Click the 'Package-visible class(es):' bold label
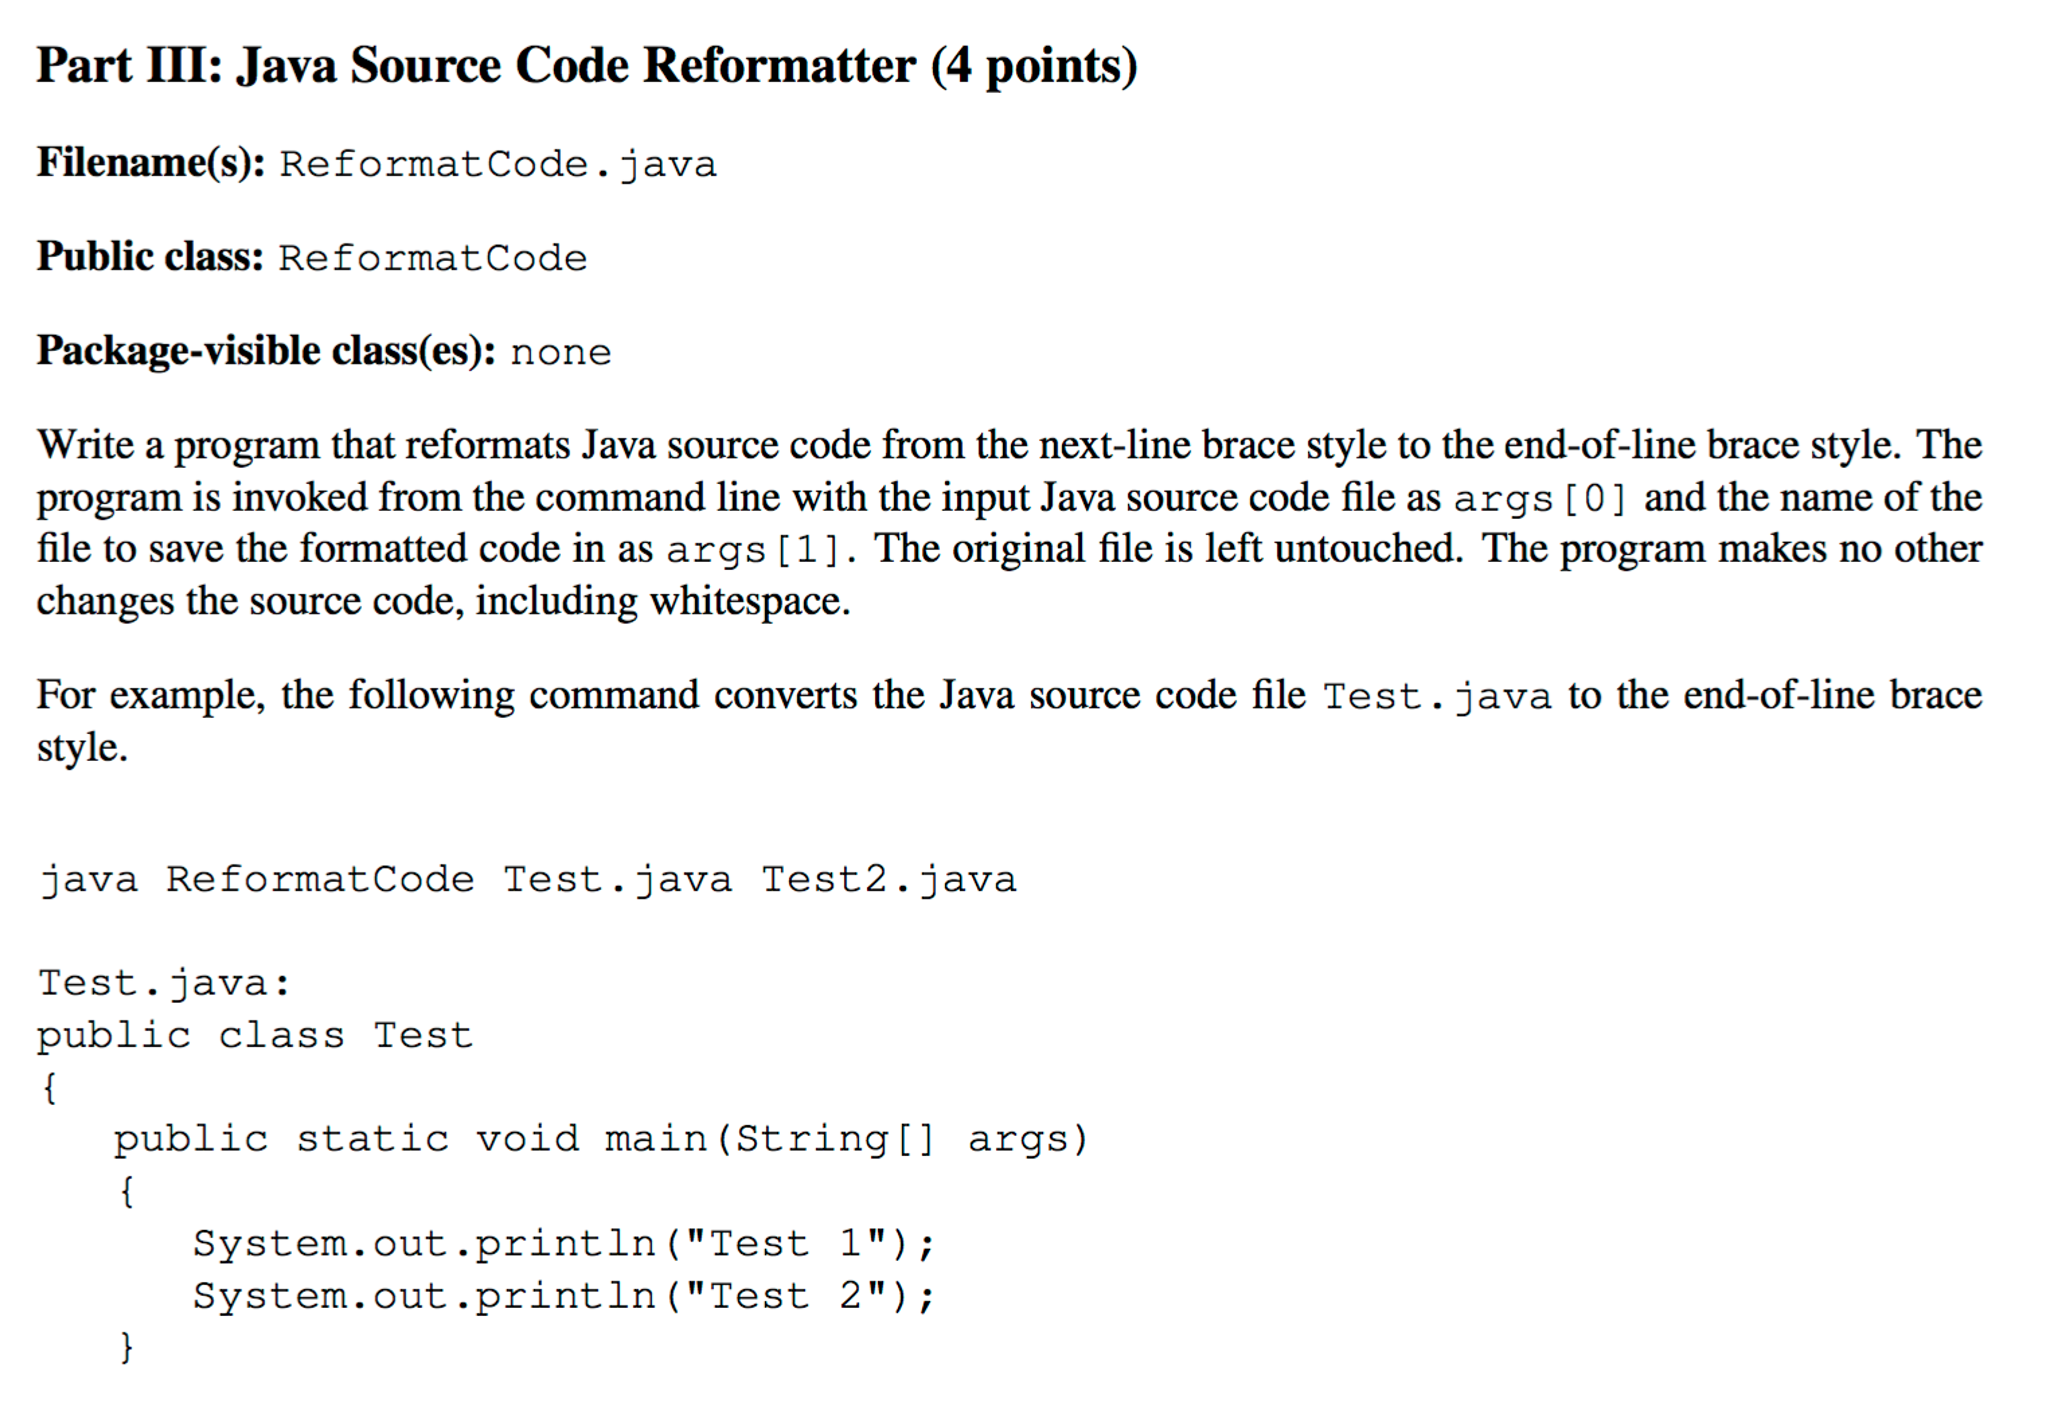 tap(266, 350)
